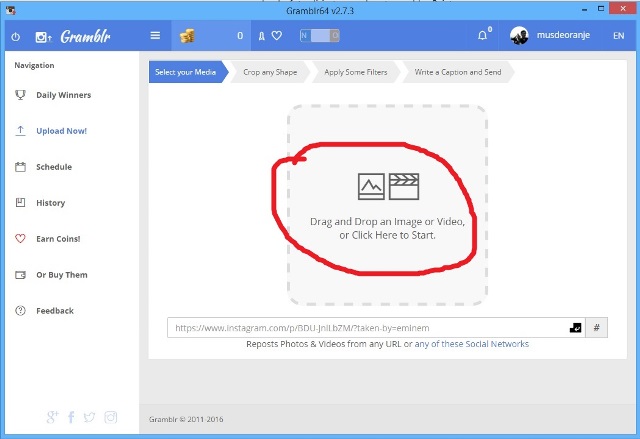Open the Twitter icon in sidebar
Image resolution: width=640 pixels, height=439 pixels.
pos(89,417)
